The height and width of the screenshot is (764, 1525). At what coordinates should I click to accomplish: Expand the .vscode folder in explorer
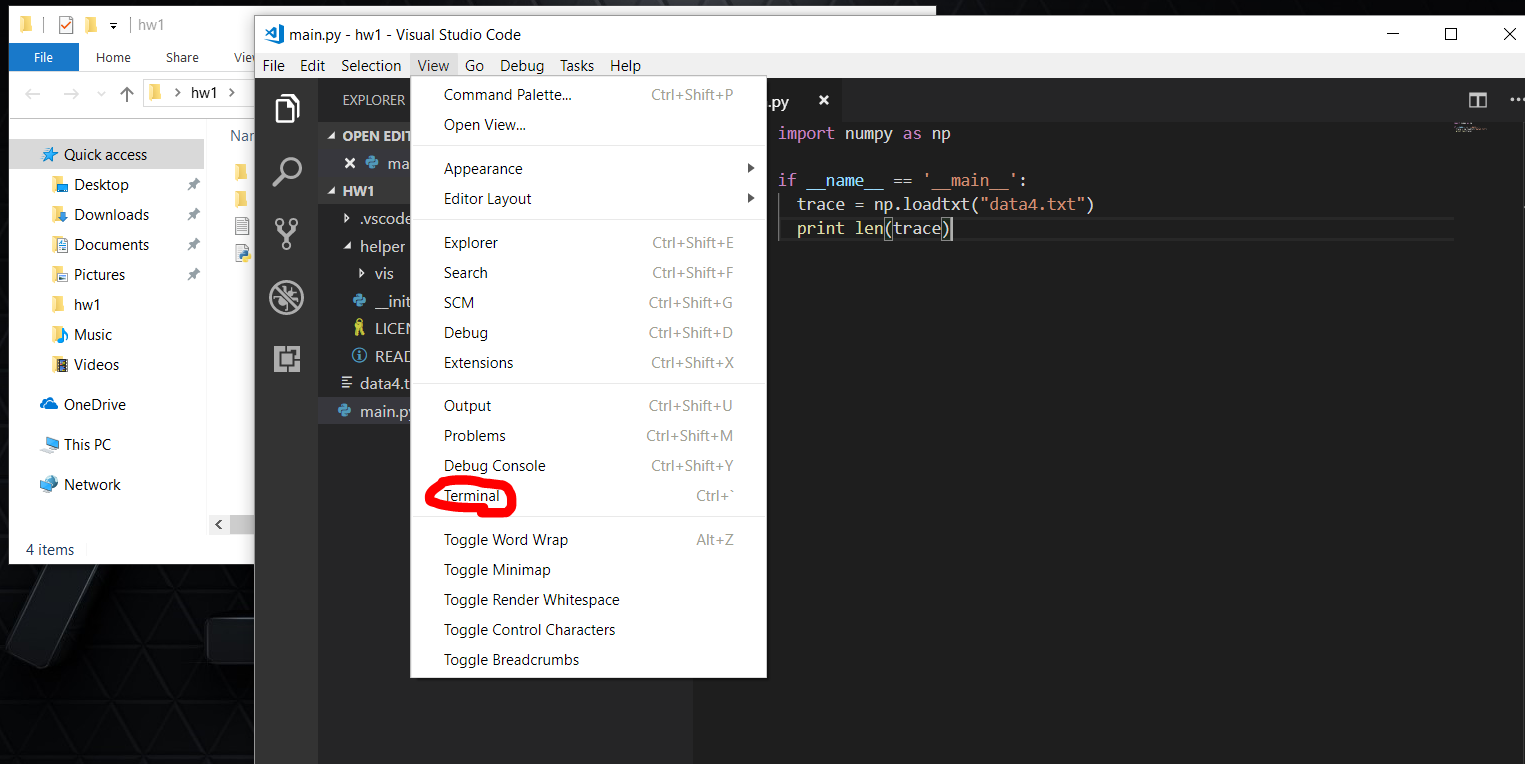[x=378, y=218]
